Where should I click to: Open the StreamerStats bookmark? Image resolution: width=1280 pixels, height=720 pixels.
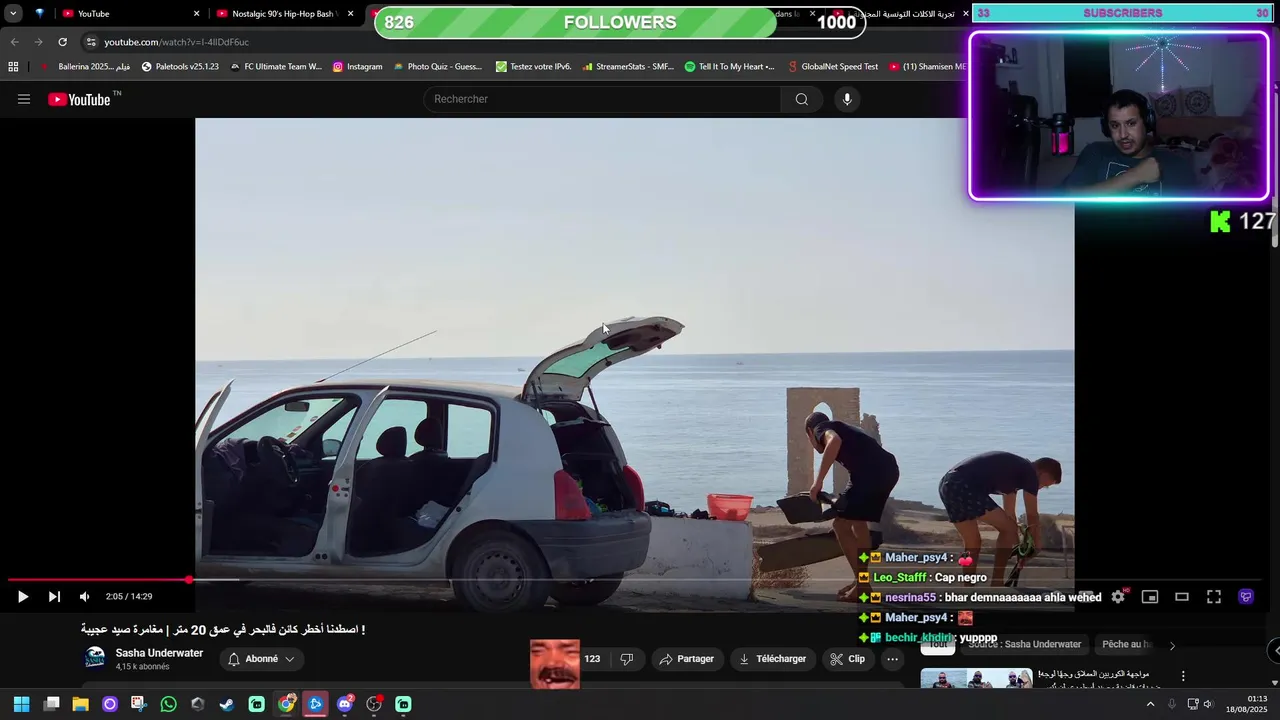(x=628, y=67)
